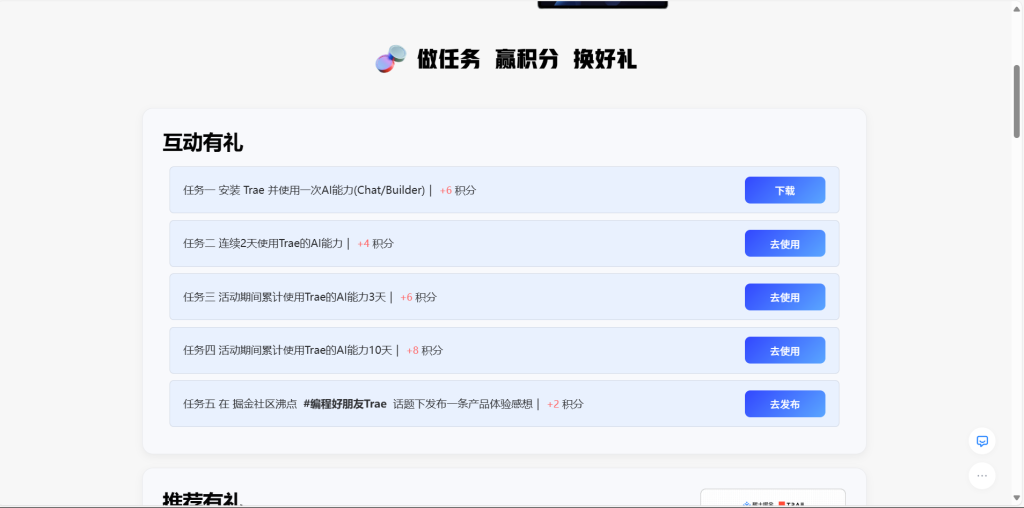Click the coin icon beside 做任务 heading

click(x=390, y=59)
